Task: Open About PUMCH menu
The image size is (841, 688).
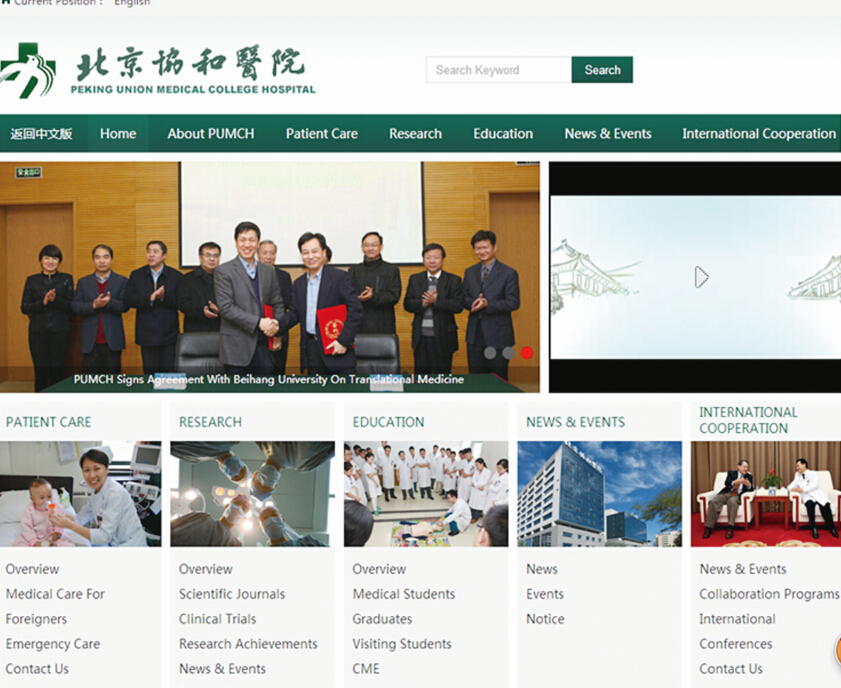Action: [x=211, y=134]
